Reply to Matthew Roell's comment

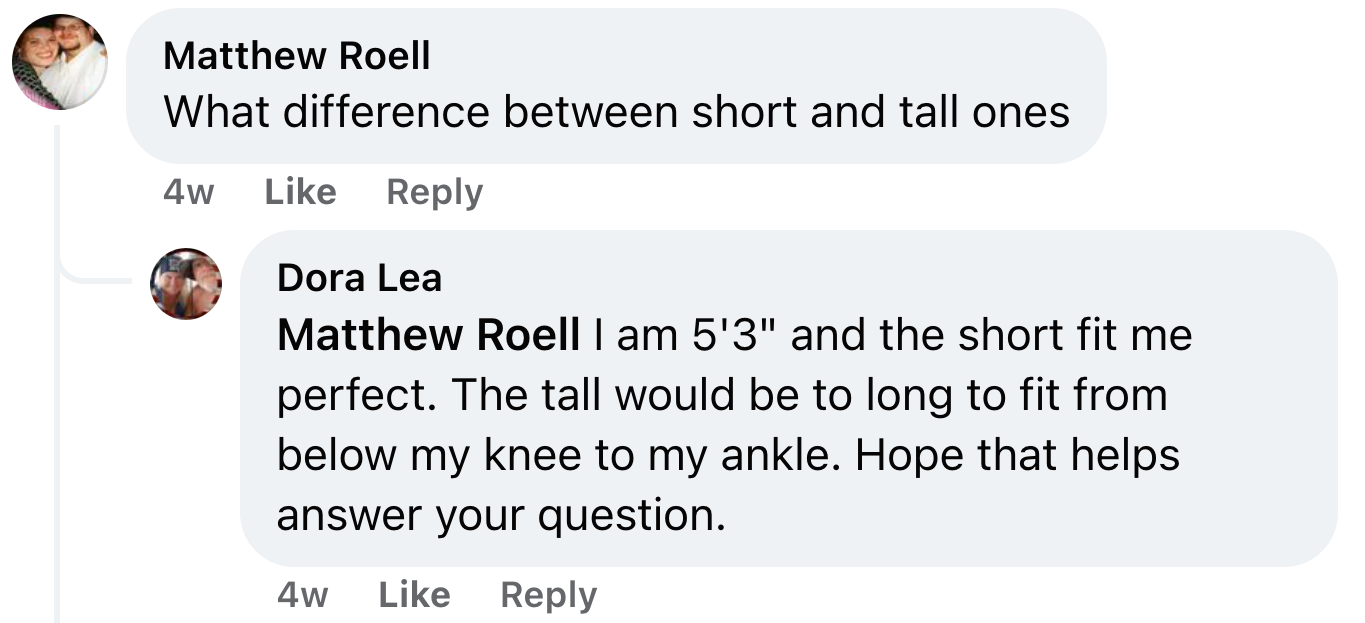pyautogui.click(x=434, y=192)
